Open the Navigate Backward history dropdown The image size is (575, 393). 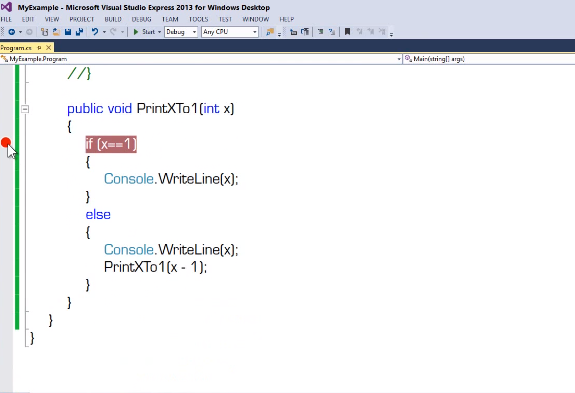(21, 32)
